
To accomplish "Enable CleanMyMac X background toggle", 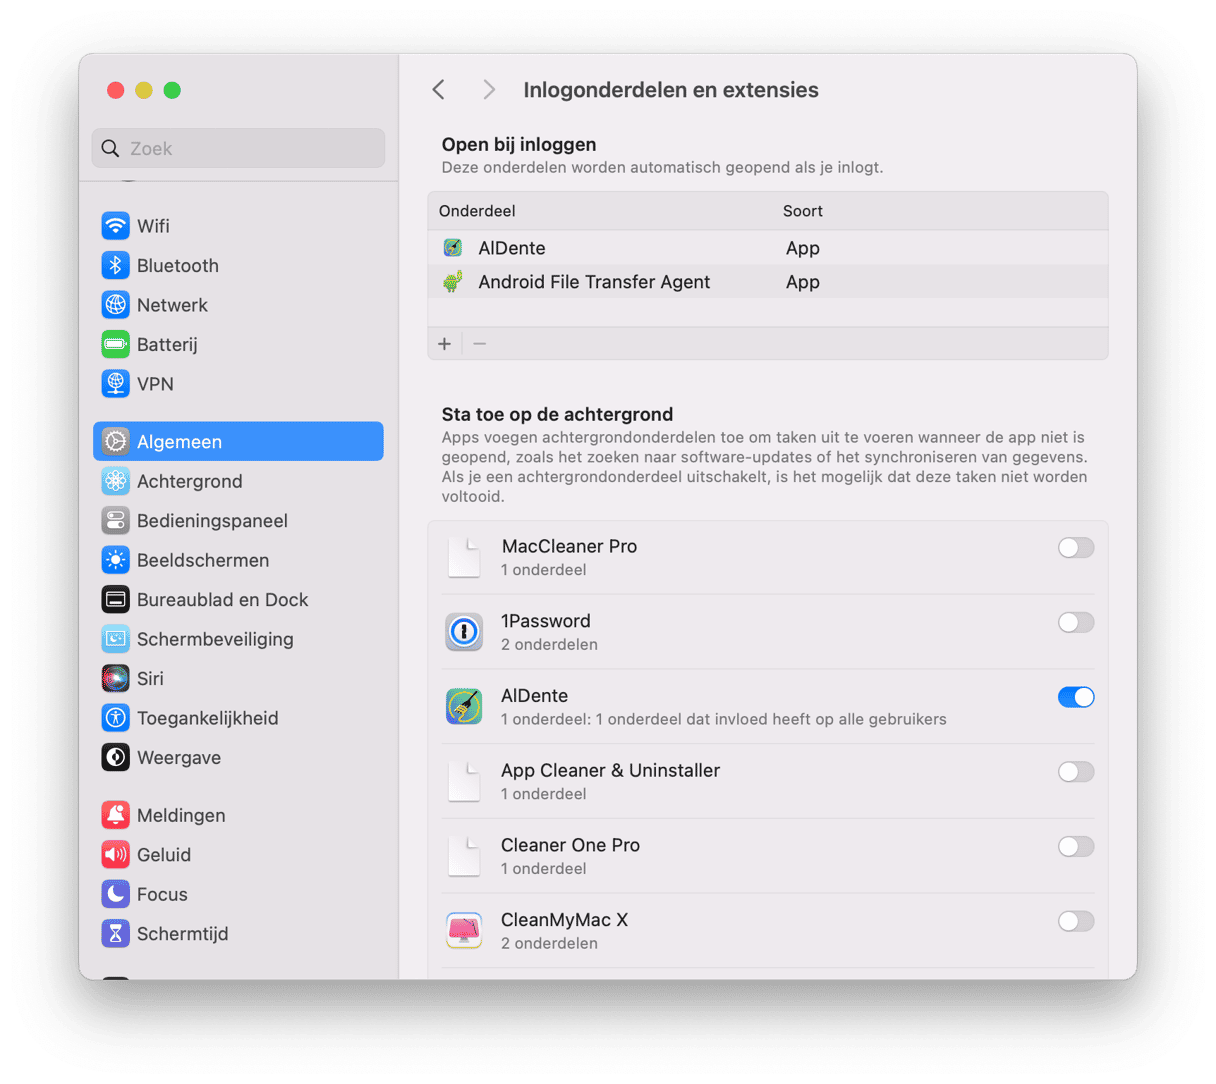I will pyautogui.click(x=1076, y=921).
